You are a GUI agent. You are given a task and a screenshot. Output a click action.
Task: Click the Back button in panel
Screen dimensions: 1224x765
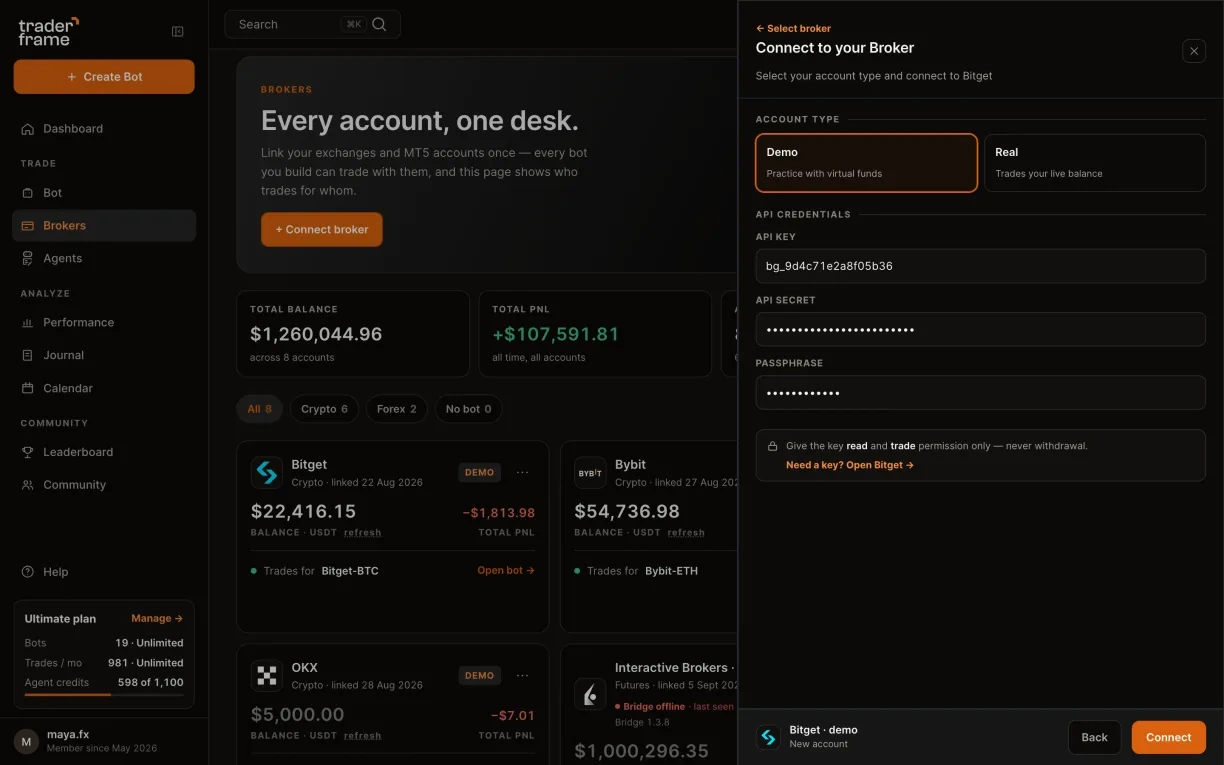pyautogui.click(x=1095, y=737)
